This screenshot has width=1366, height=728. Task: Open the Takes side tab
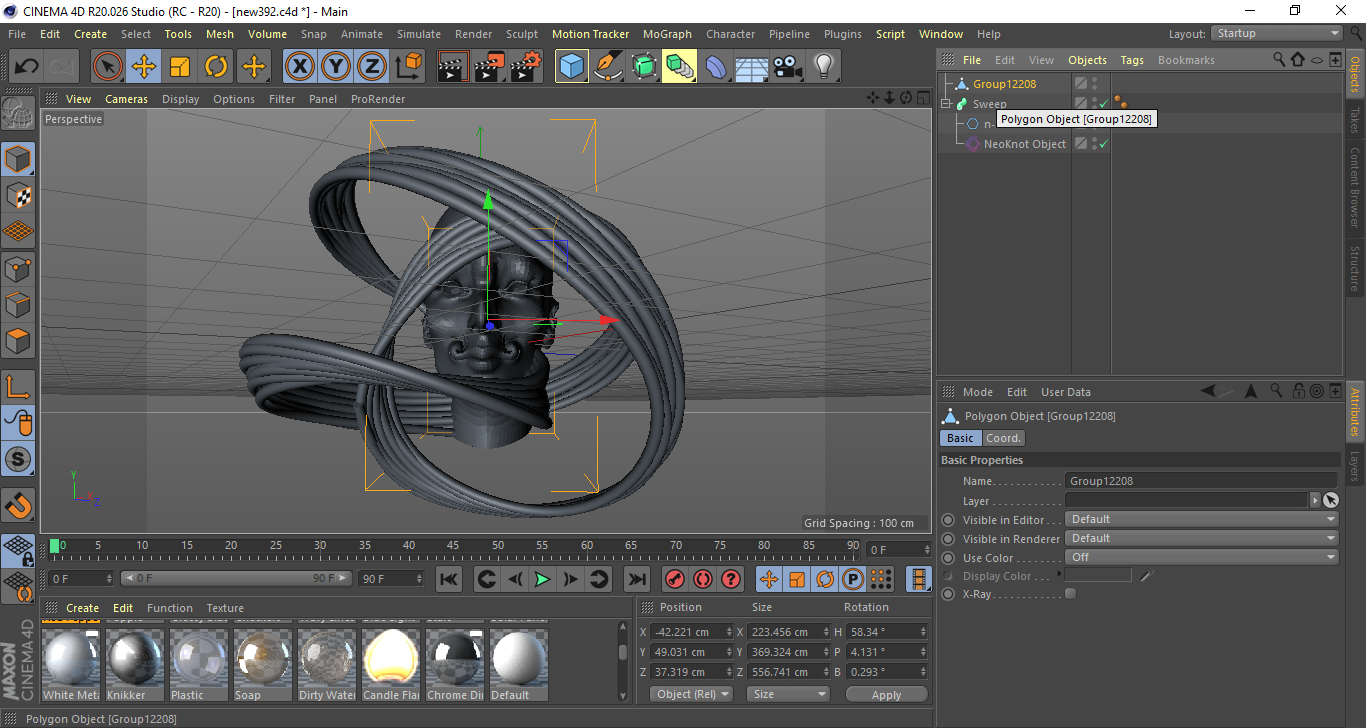coord(1355,119)
